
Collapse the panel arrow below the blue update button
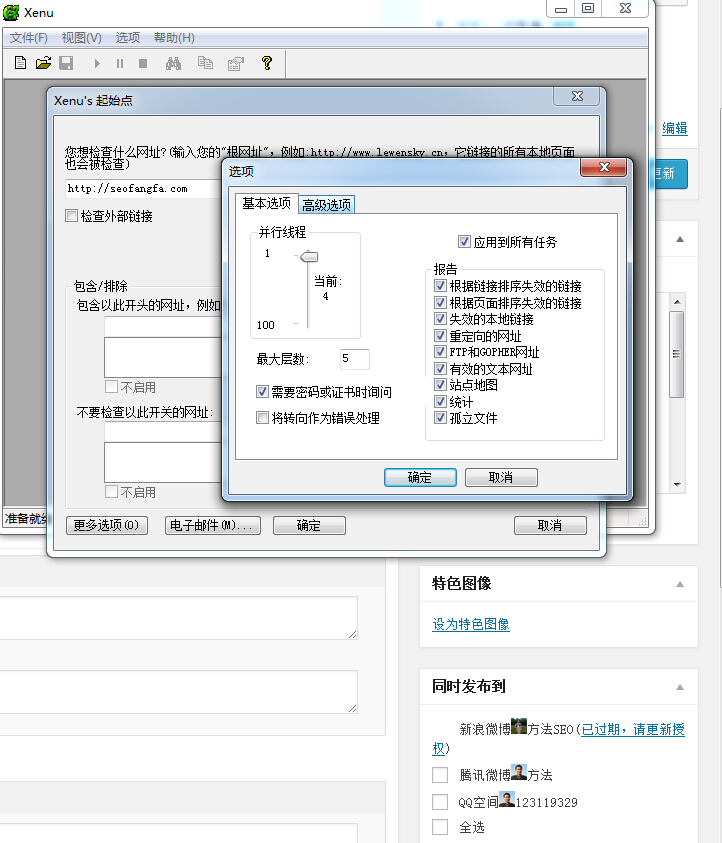pos(680,239)
